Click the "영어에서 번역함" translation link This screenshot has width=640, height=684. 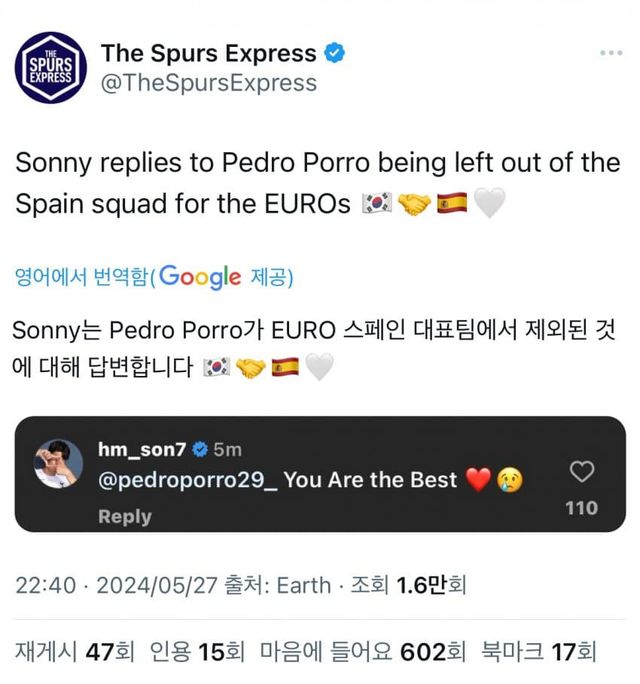click(x=81, y=277)
